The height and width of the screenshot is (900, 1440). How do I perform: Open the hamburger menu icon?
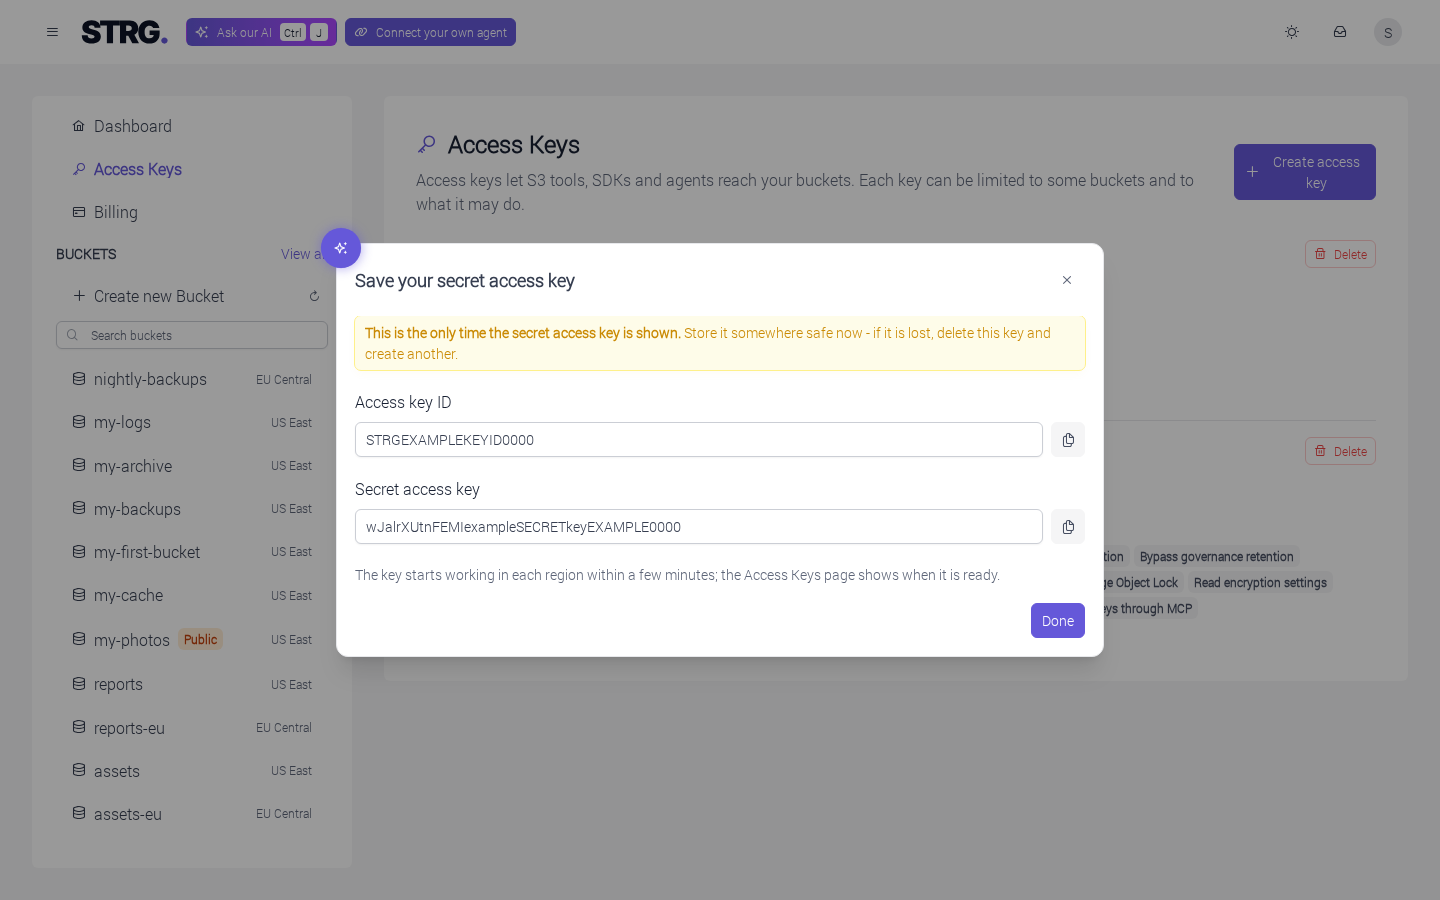[x=52, y=32]
